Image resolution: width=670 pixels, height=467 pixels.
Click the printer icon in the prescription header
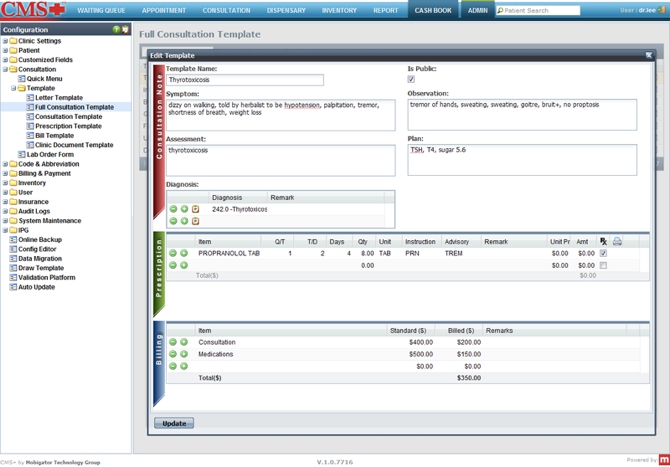tap(617, 242)
